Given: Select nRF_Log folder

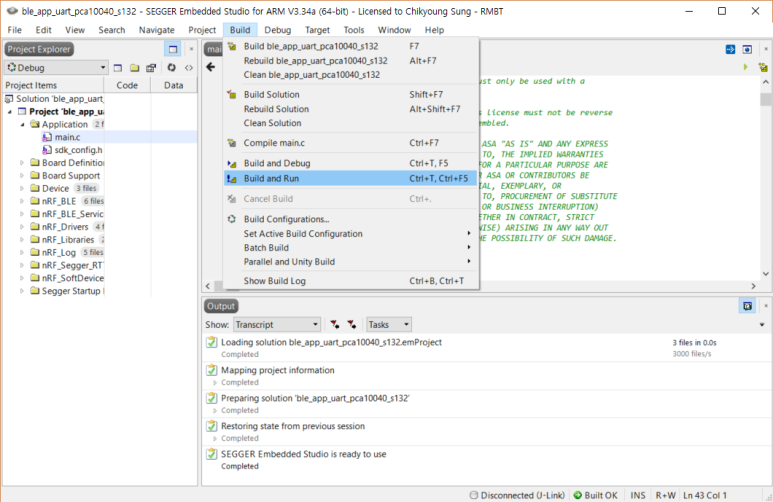Looking at the screenshot, I should pyautogui.click(x=59, y=252).
